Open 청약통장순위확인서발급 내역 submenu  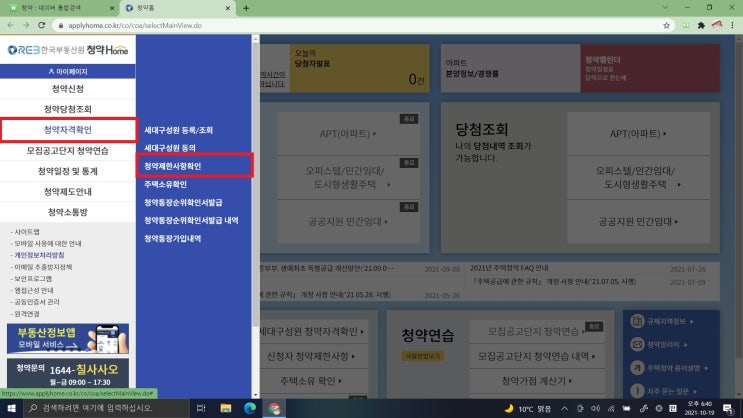point(191,220)
